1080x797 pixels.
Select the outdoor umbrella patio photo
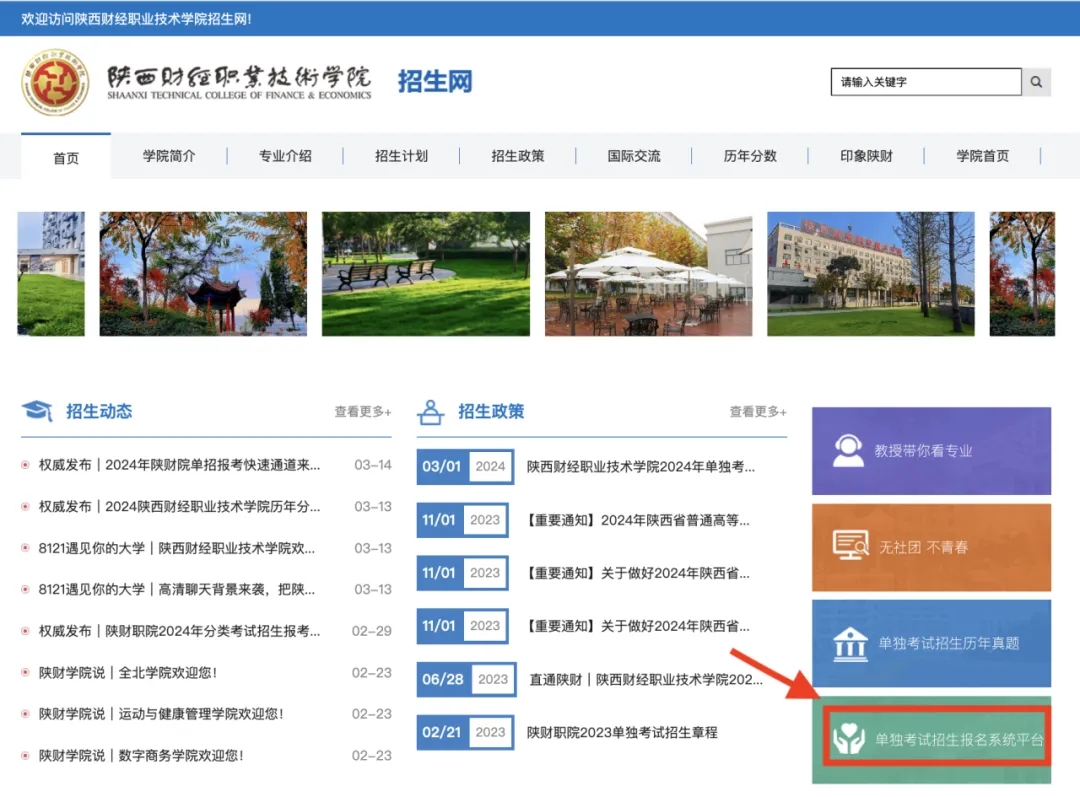point(648,273)
